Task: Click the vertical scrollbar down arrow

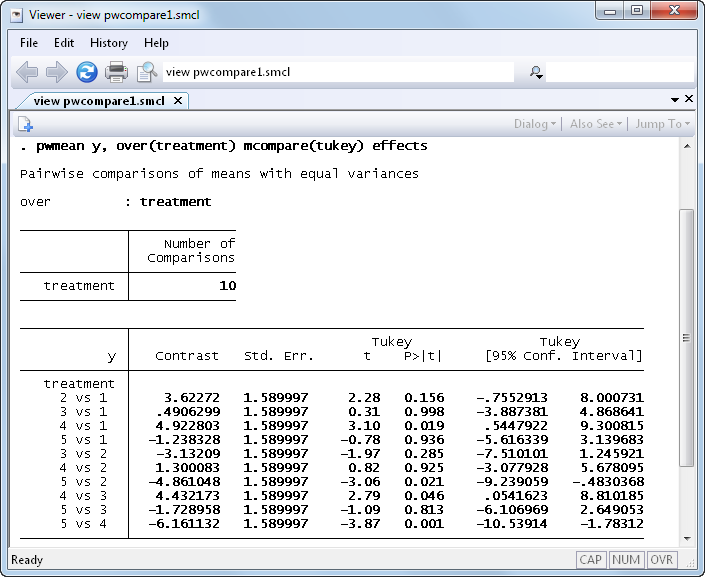Action: tap(686, 538)
